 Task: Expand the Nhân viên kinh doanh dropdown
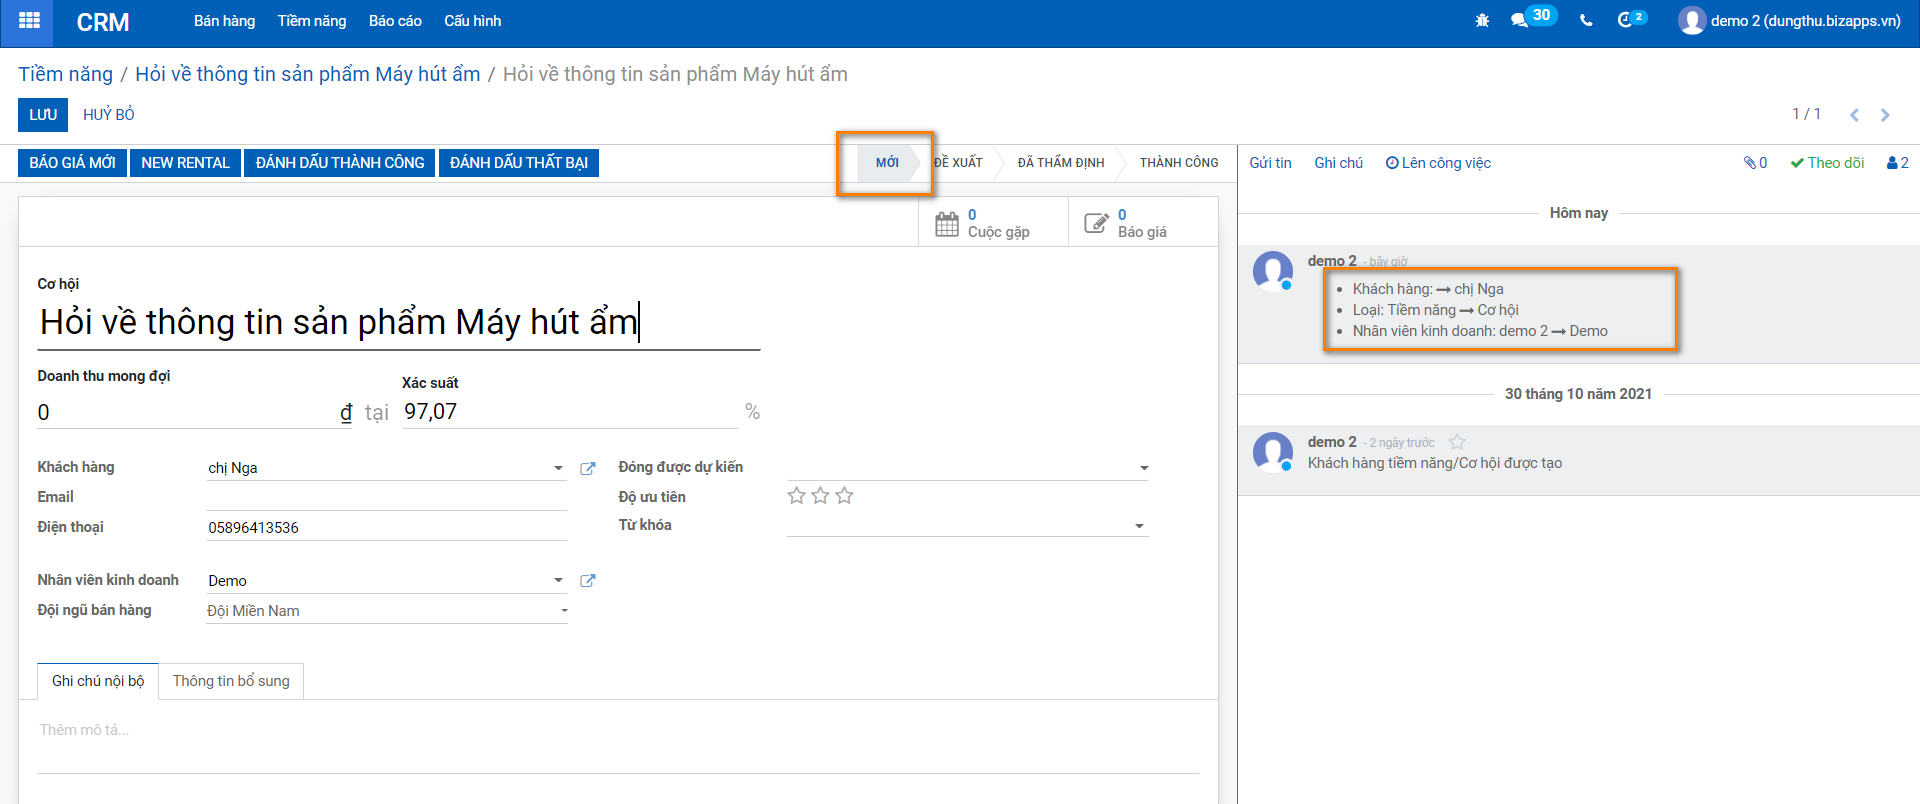click(558, 581)
